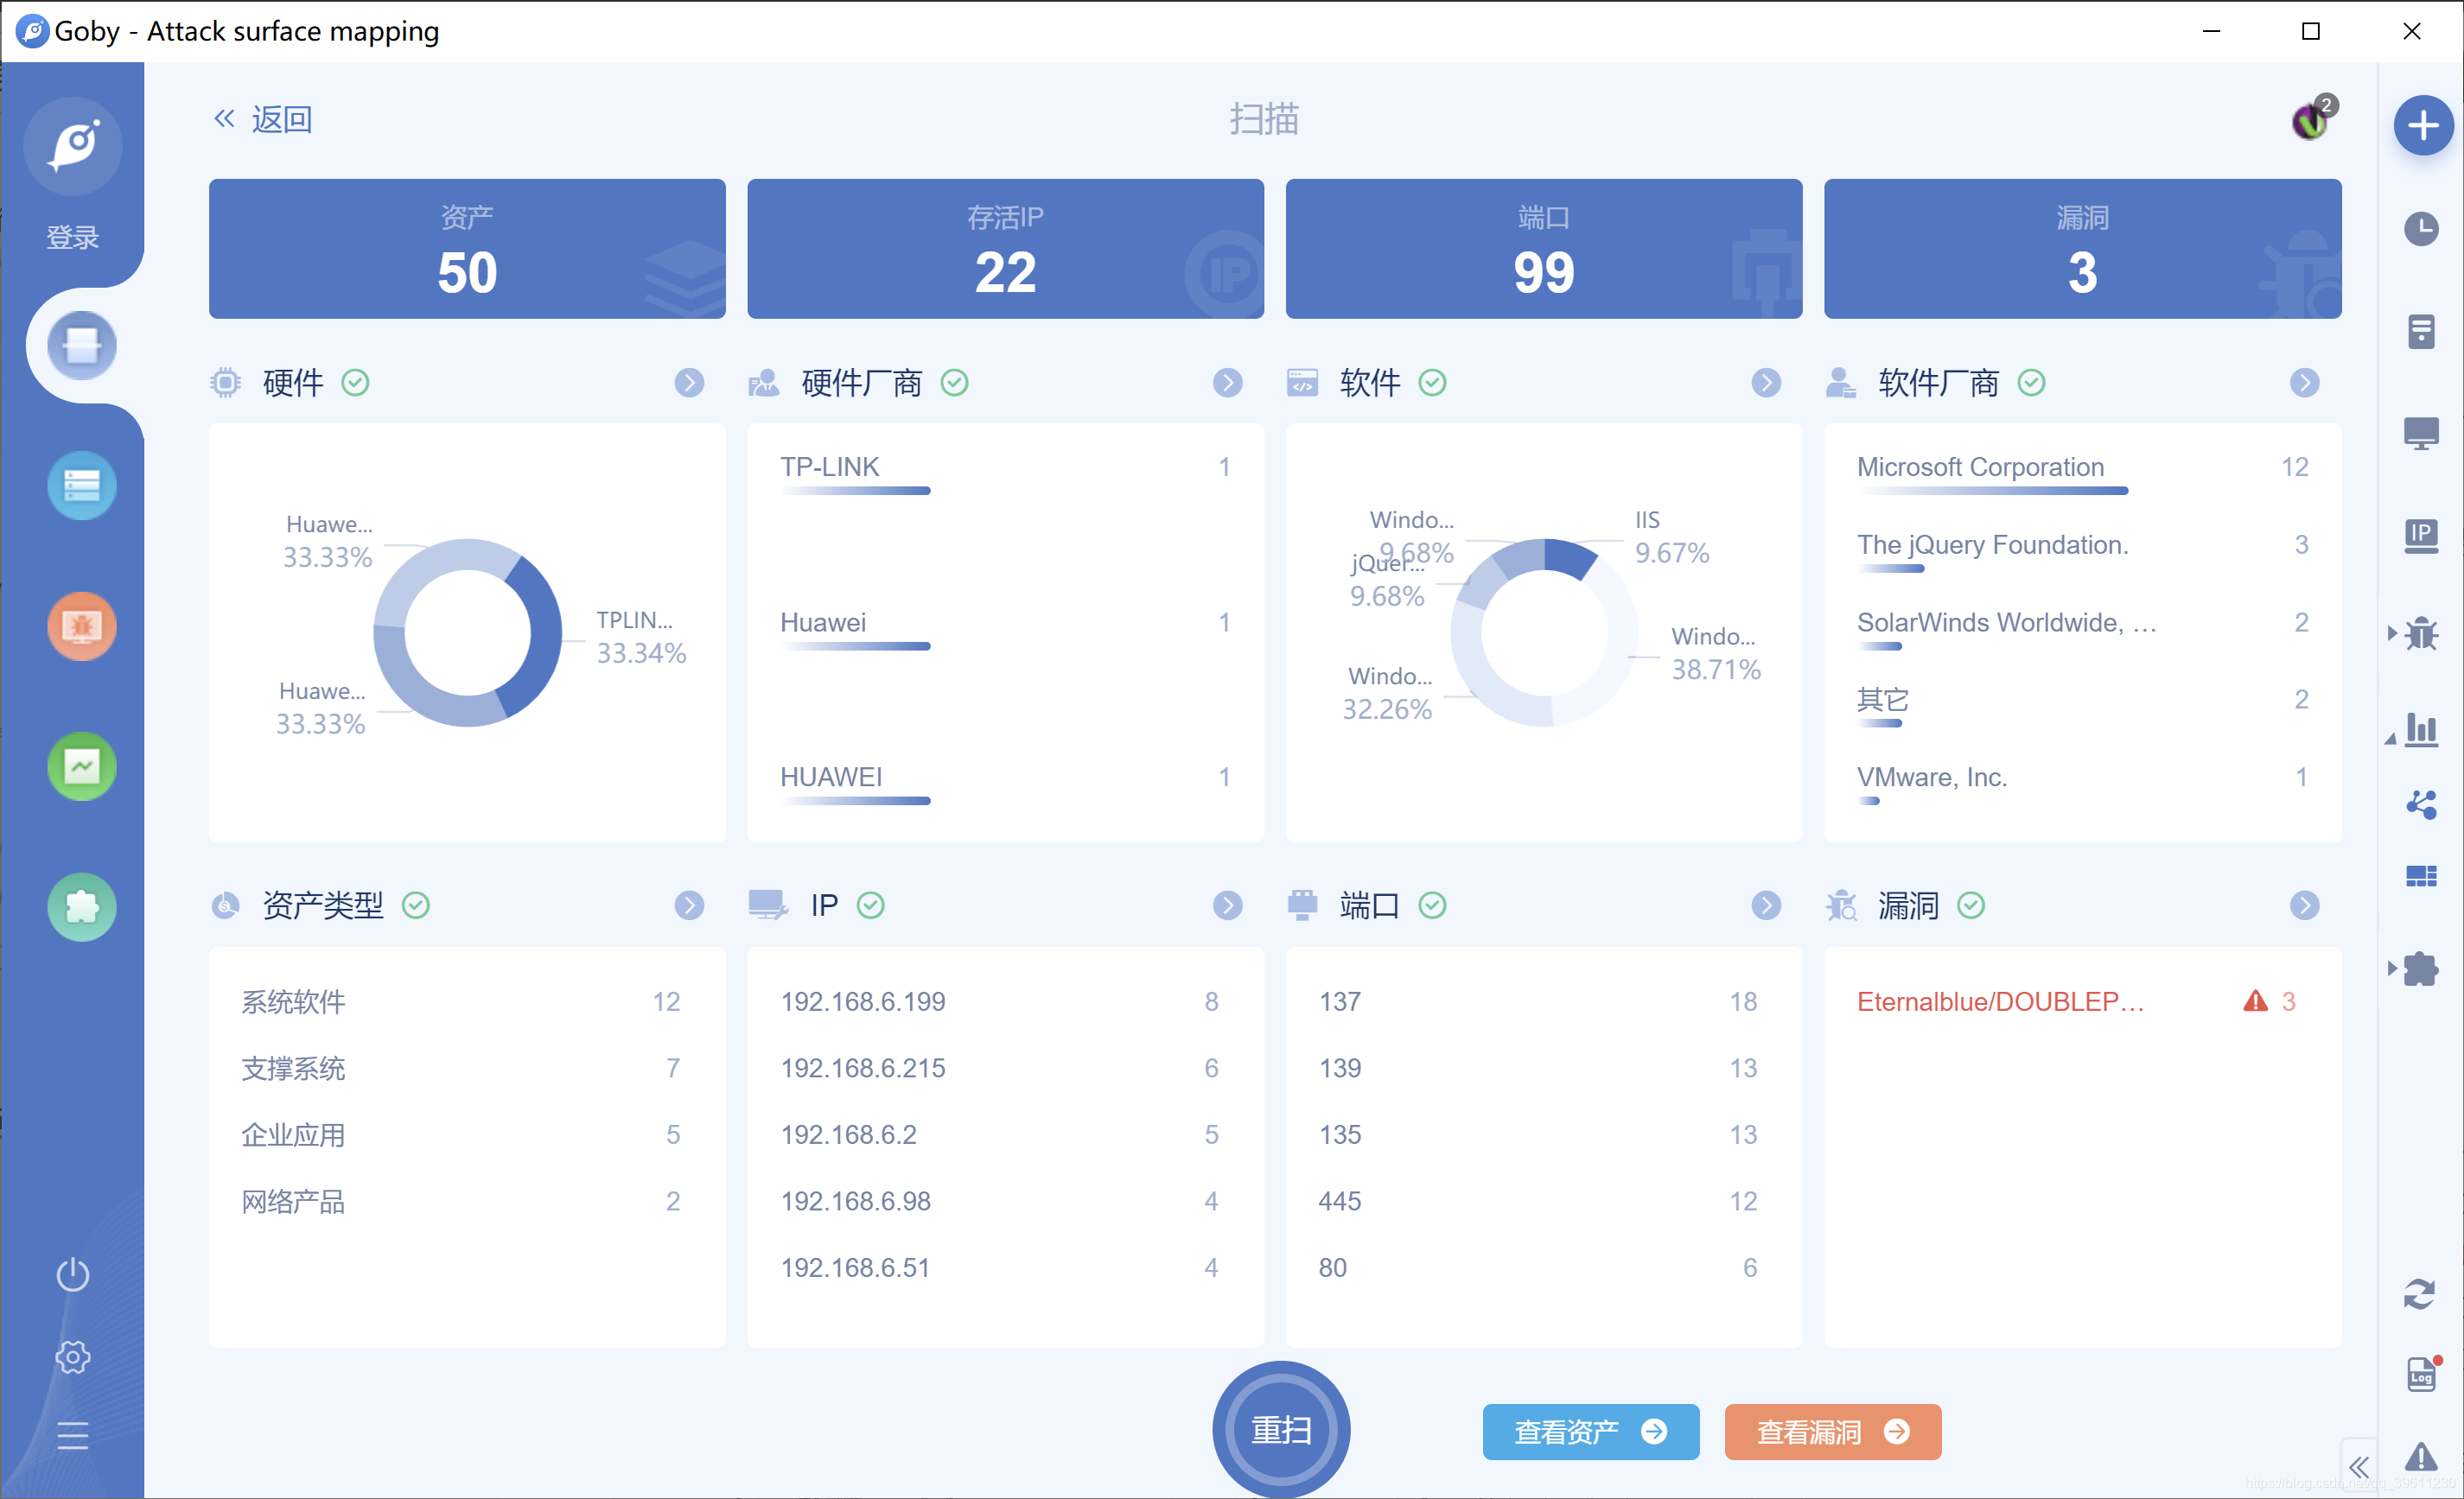Open the teal extensions puzzle sidebar icon
The image size is (2464, 1499).
tap(81, 907)
